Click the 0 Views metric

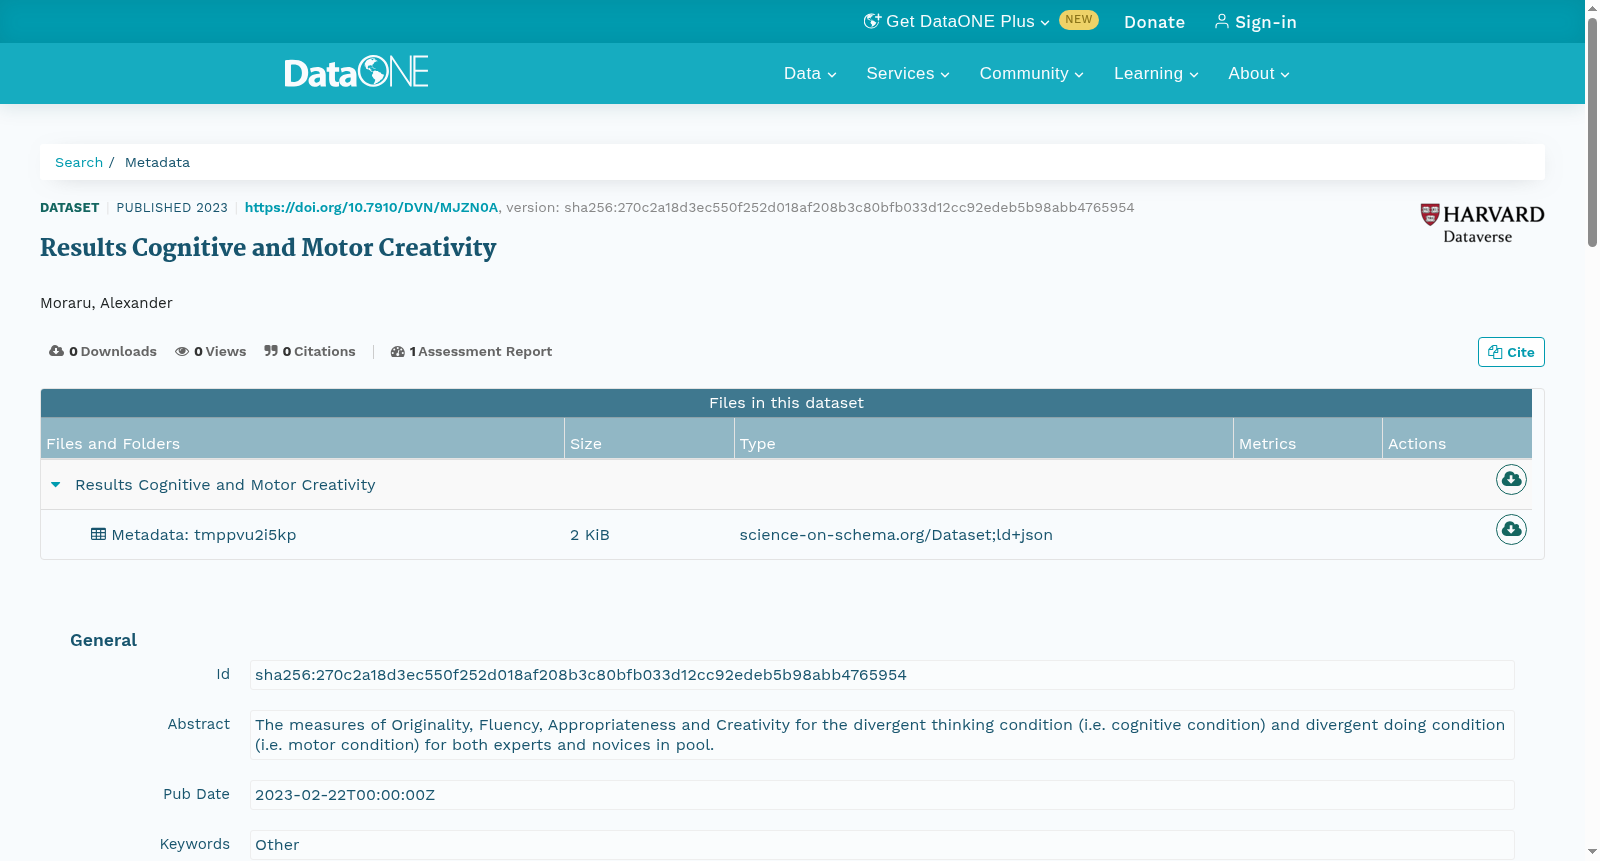(x=211, y=352)
